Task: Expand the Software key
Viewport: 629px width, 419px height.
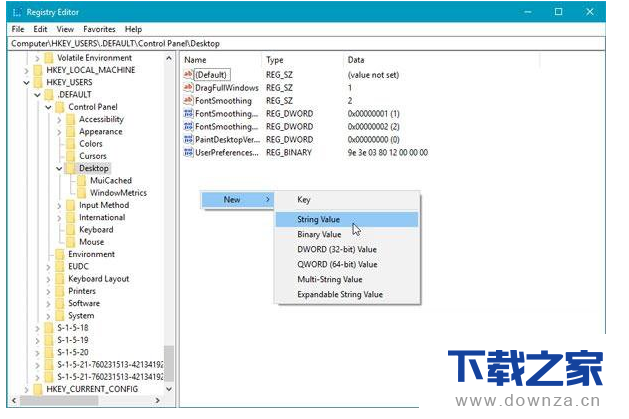Action: click(48, 304)
